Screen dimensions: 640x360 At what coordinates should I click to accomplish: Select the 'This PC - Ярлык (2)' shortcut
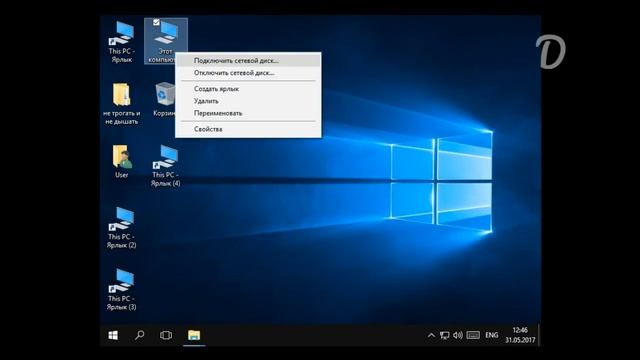[121, 228]
